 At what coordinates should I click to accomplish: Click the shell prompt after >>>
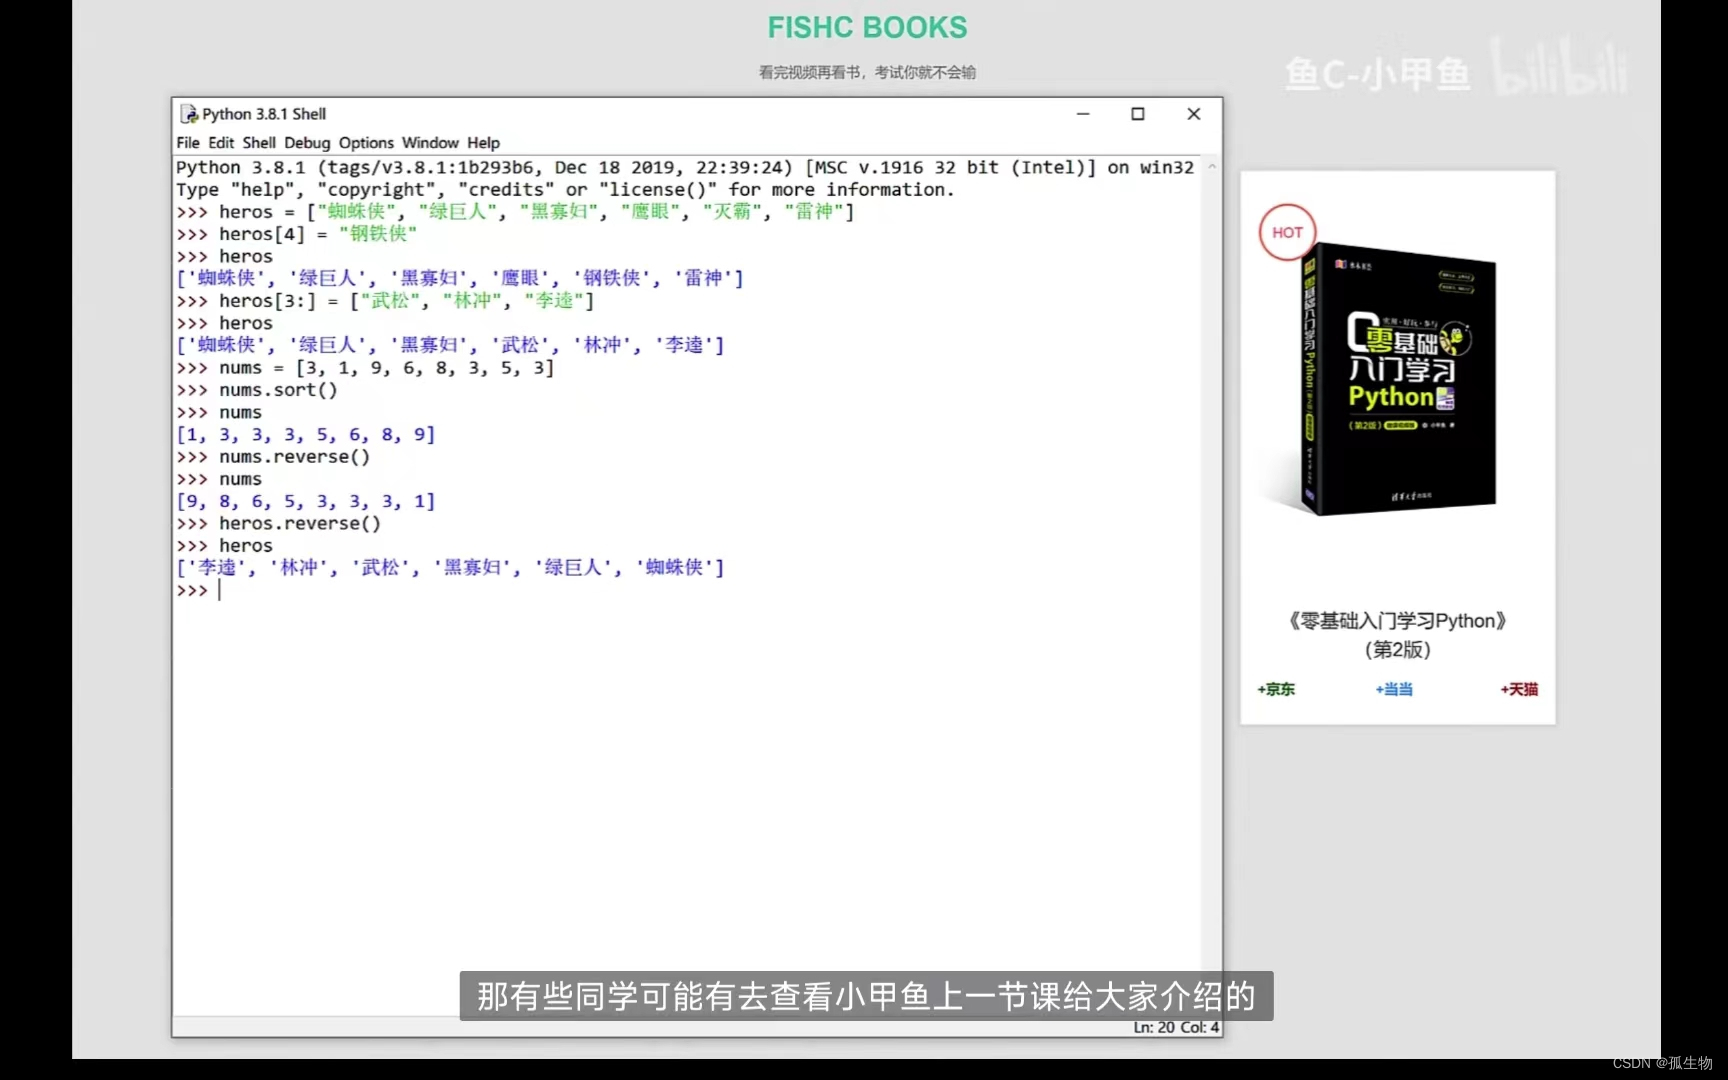pyautogui.click(x=220, y=590)
